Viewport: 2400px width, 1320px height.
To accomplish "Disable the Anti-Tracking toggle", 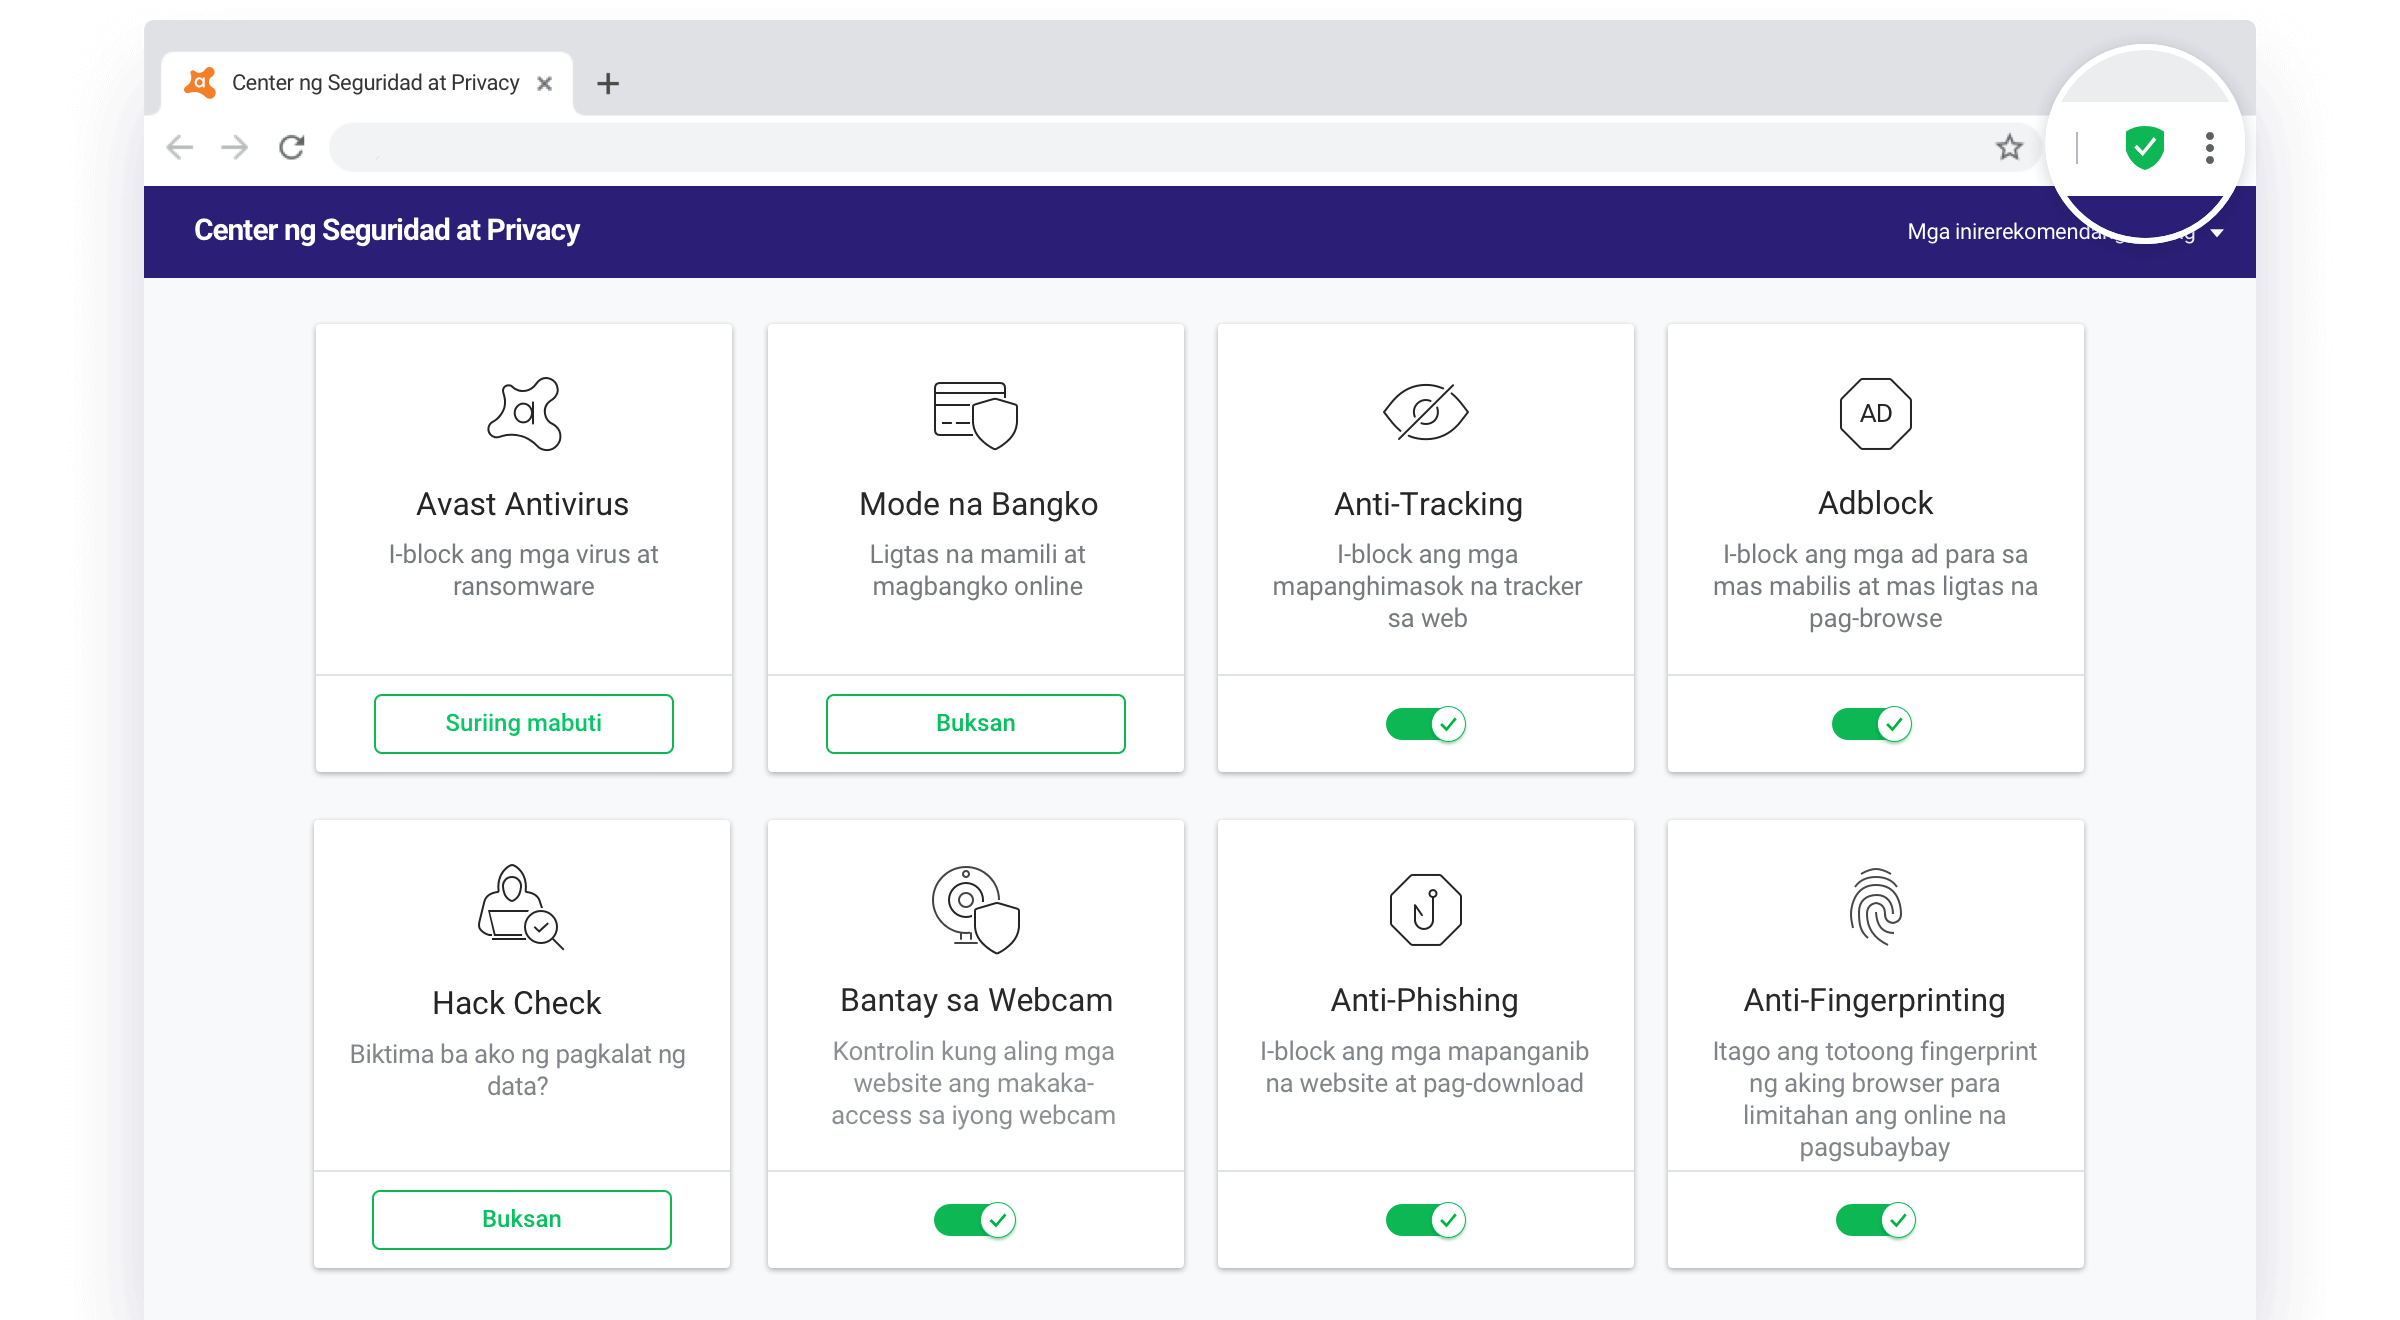I will 1425,723.
